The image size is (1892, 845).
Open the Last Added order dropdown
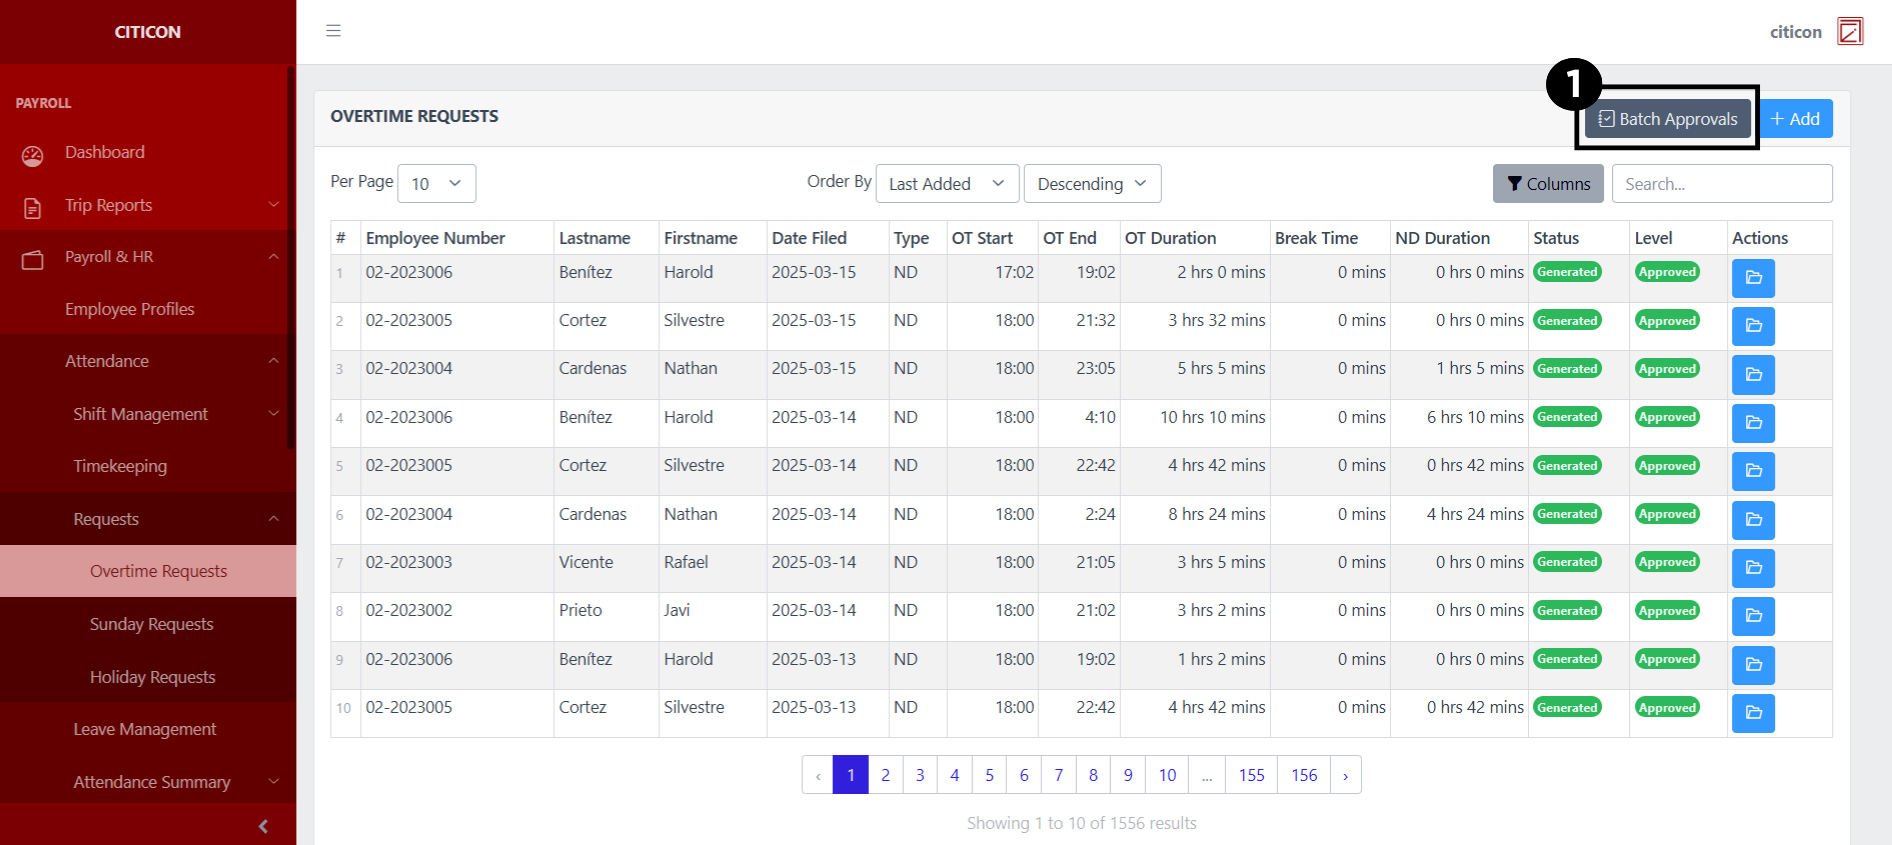click(946, 184)
